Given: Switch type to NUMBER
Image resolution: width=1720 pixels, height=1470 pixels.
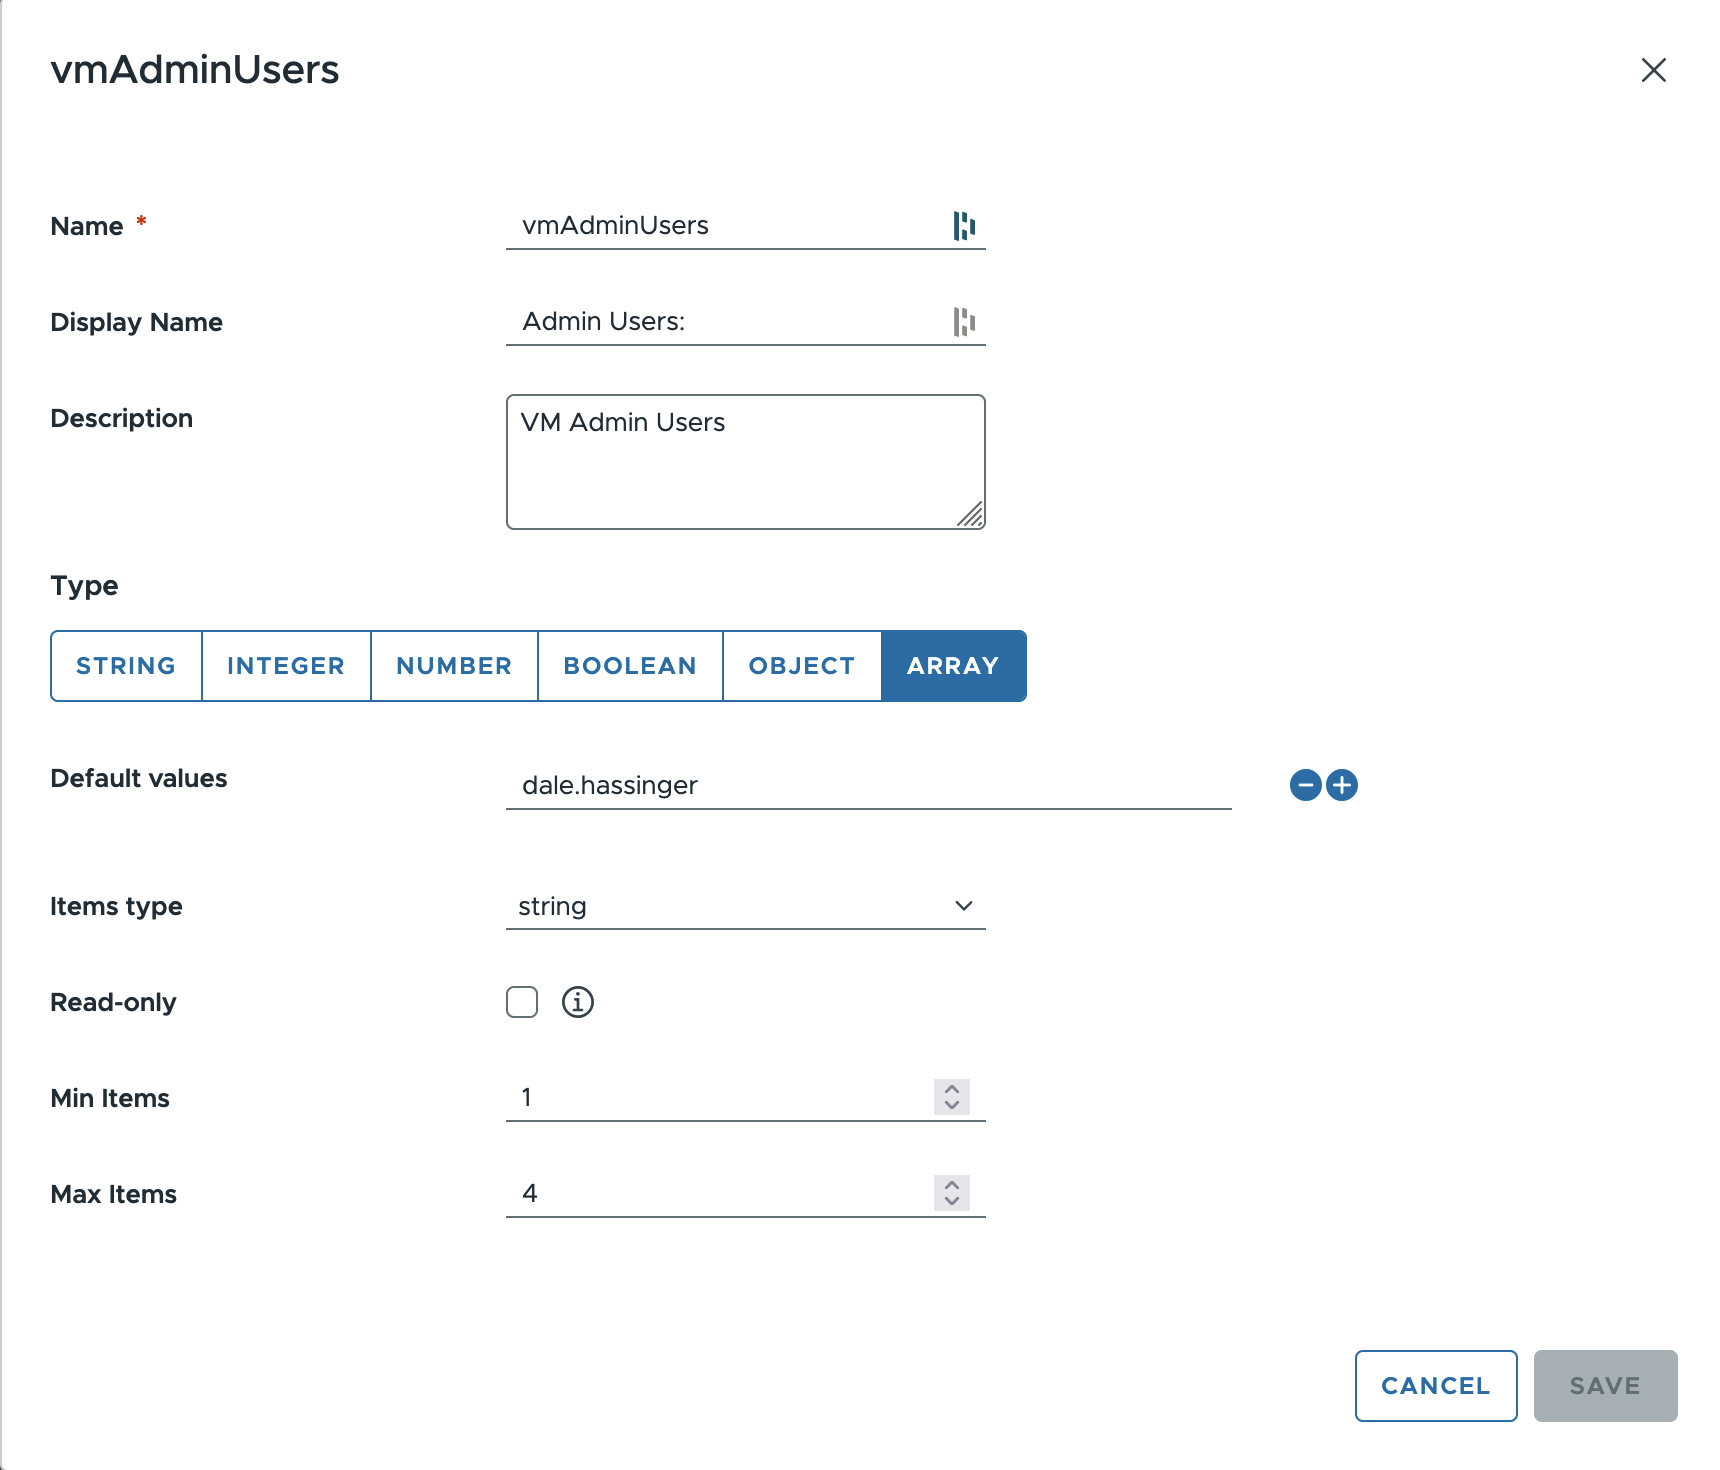Looking at the screenshot, I should click(454, 666).
